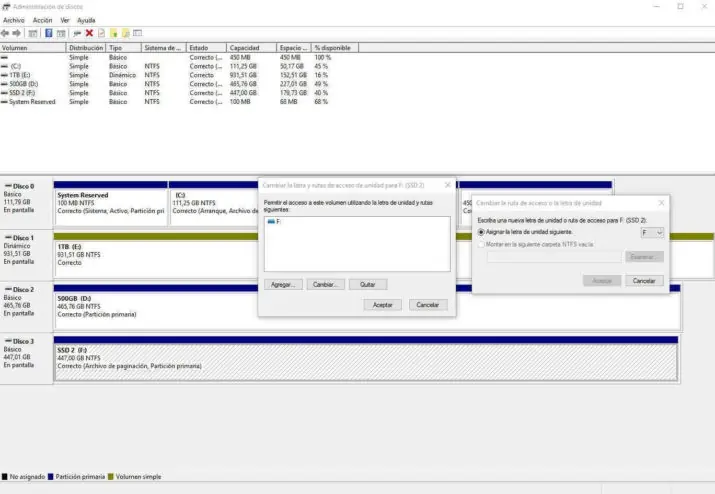Click the disk icon beside Disco 3

(8, 341)
